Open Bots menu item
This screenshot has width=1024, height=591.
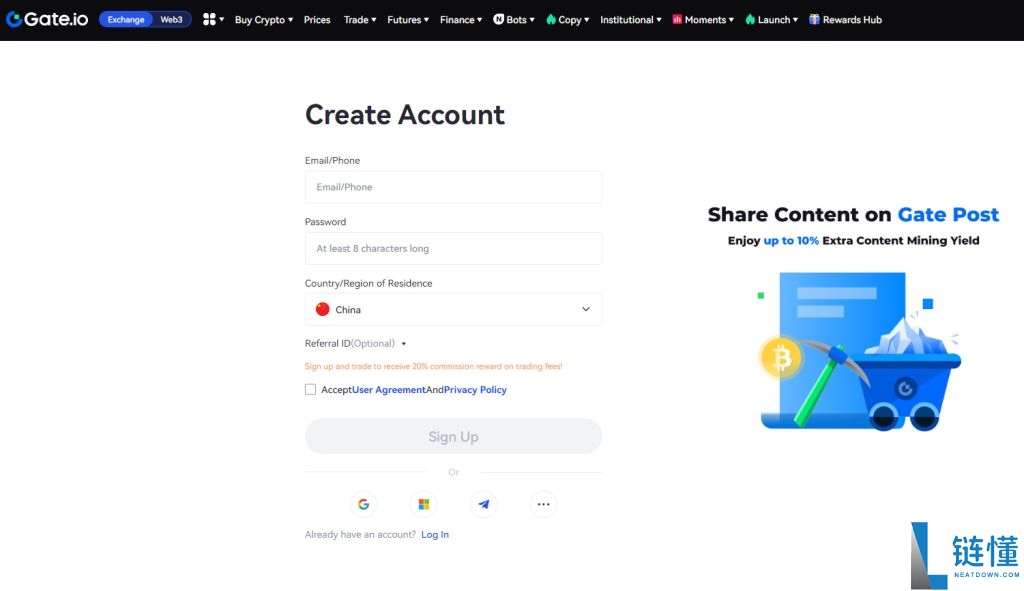click(x=514, y=20)
